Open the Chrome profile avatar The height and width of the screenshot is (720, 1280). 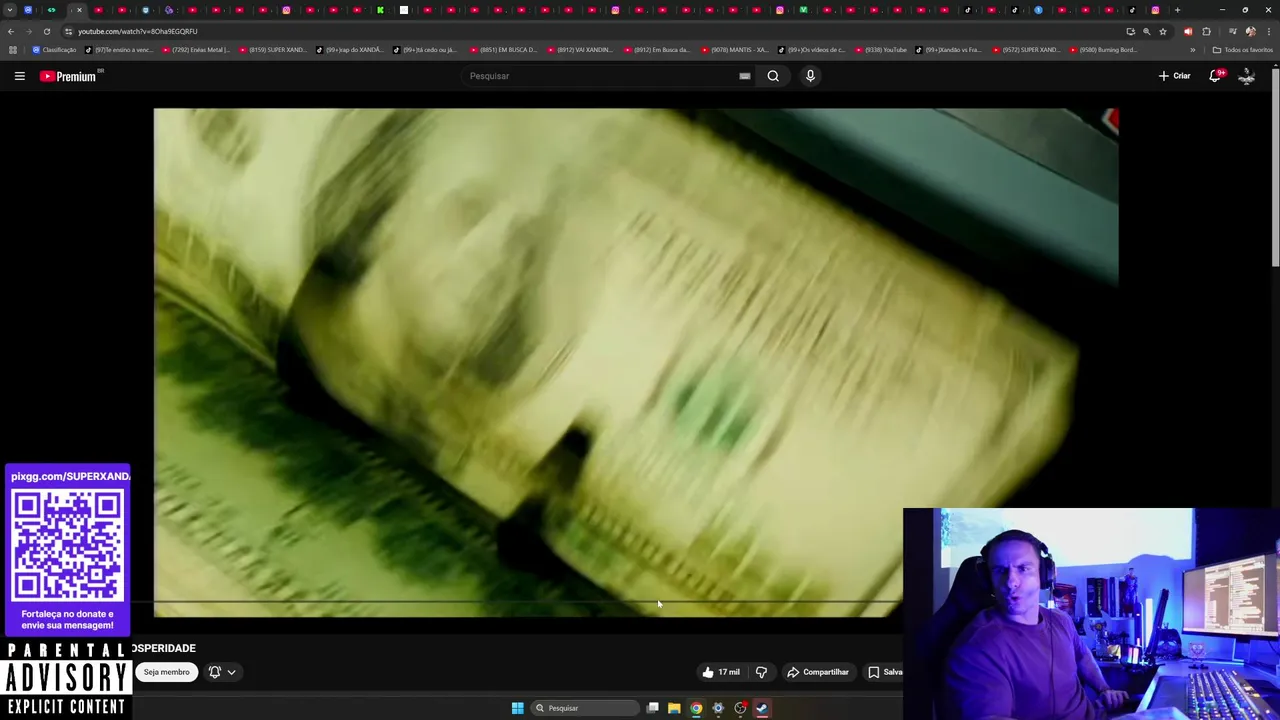tap(1250, 31)
